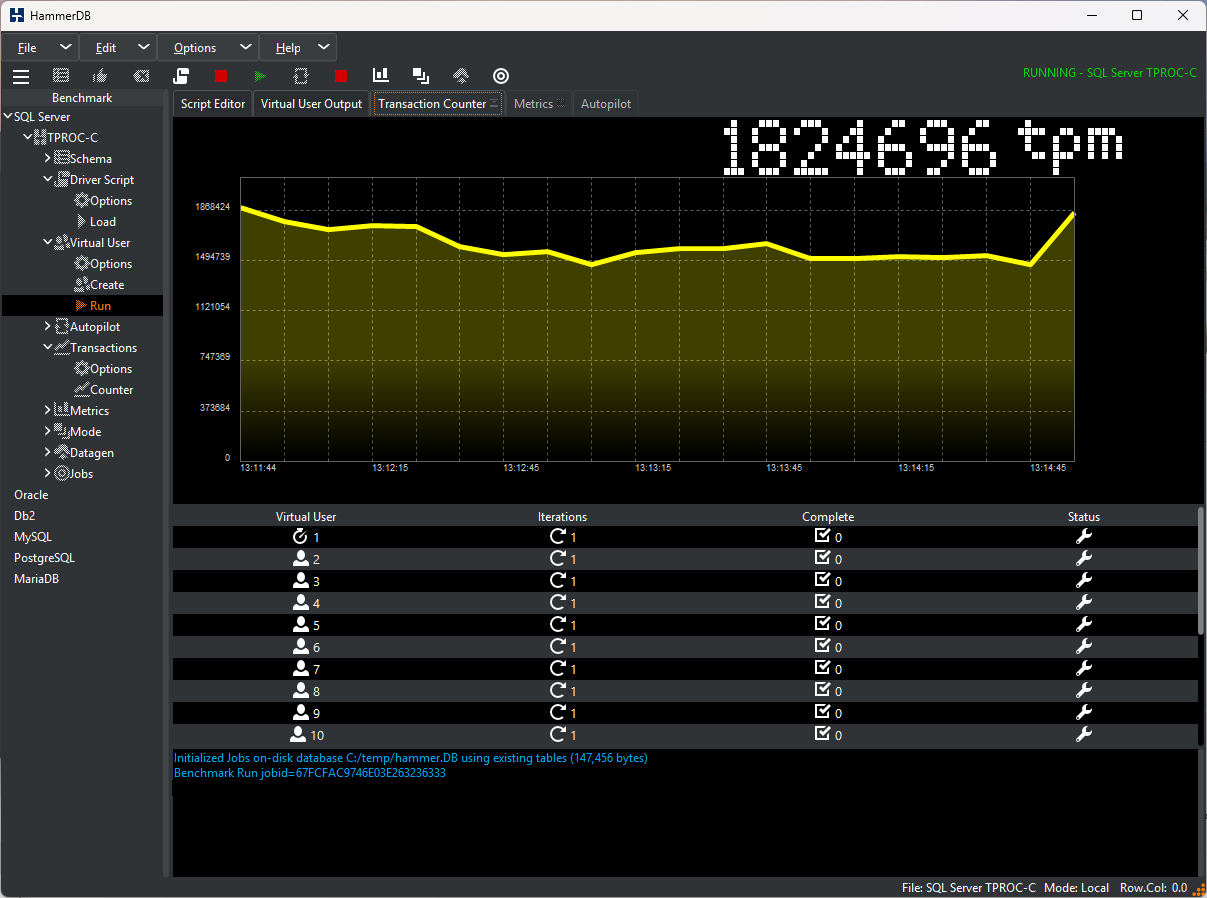Image resolution: width=1207 pixels, height=898 pixels.
Task: Expand the Jobs tree node
Action: tap(48, 474)
